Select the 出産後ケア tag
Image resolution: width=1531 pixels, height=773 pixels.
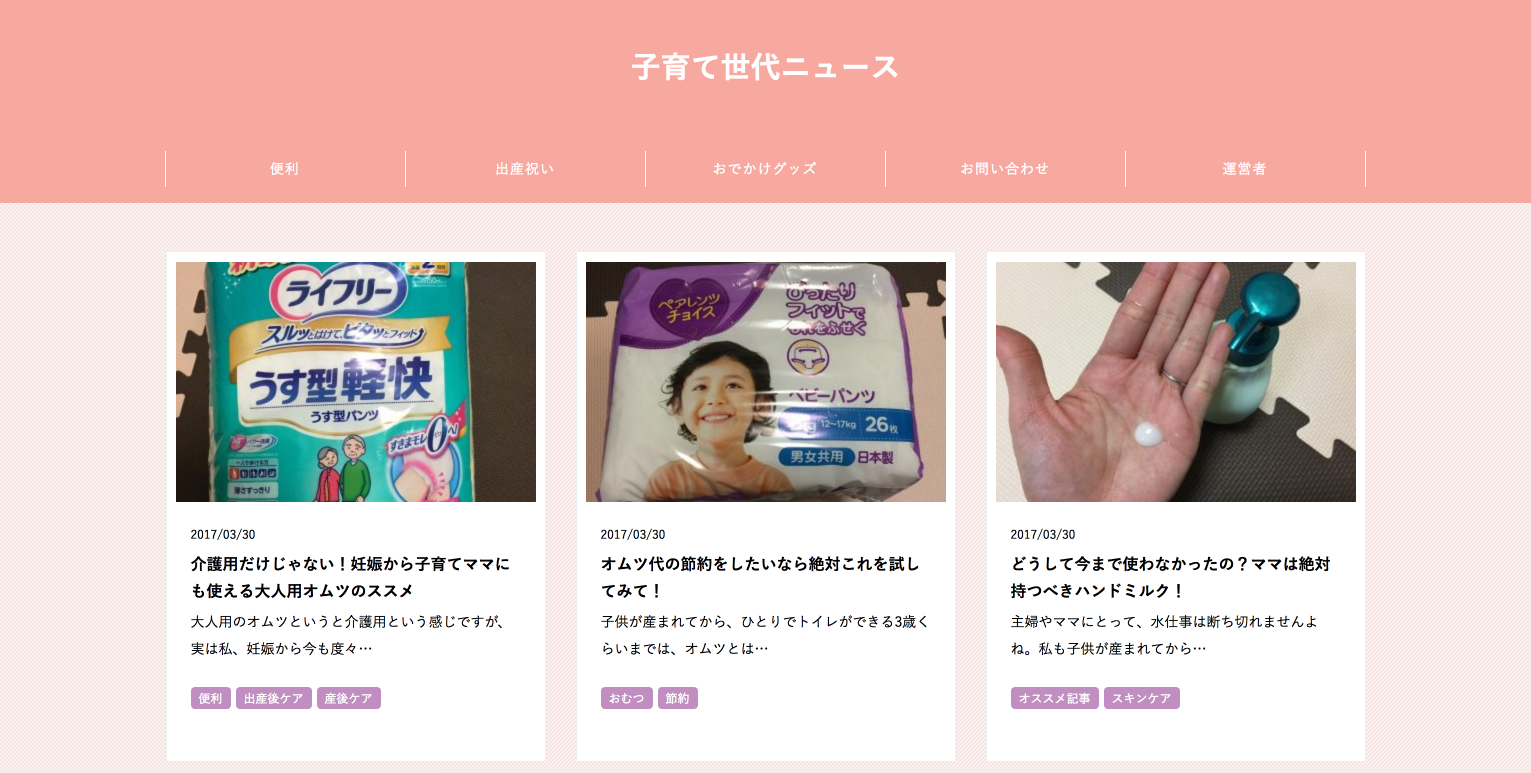click(x=274, y=698)
